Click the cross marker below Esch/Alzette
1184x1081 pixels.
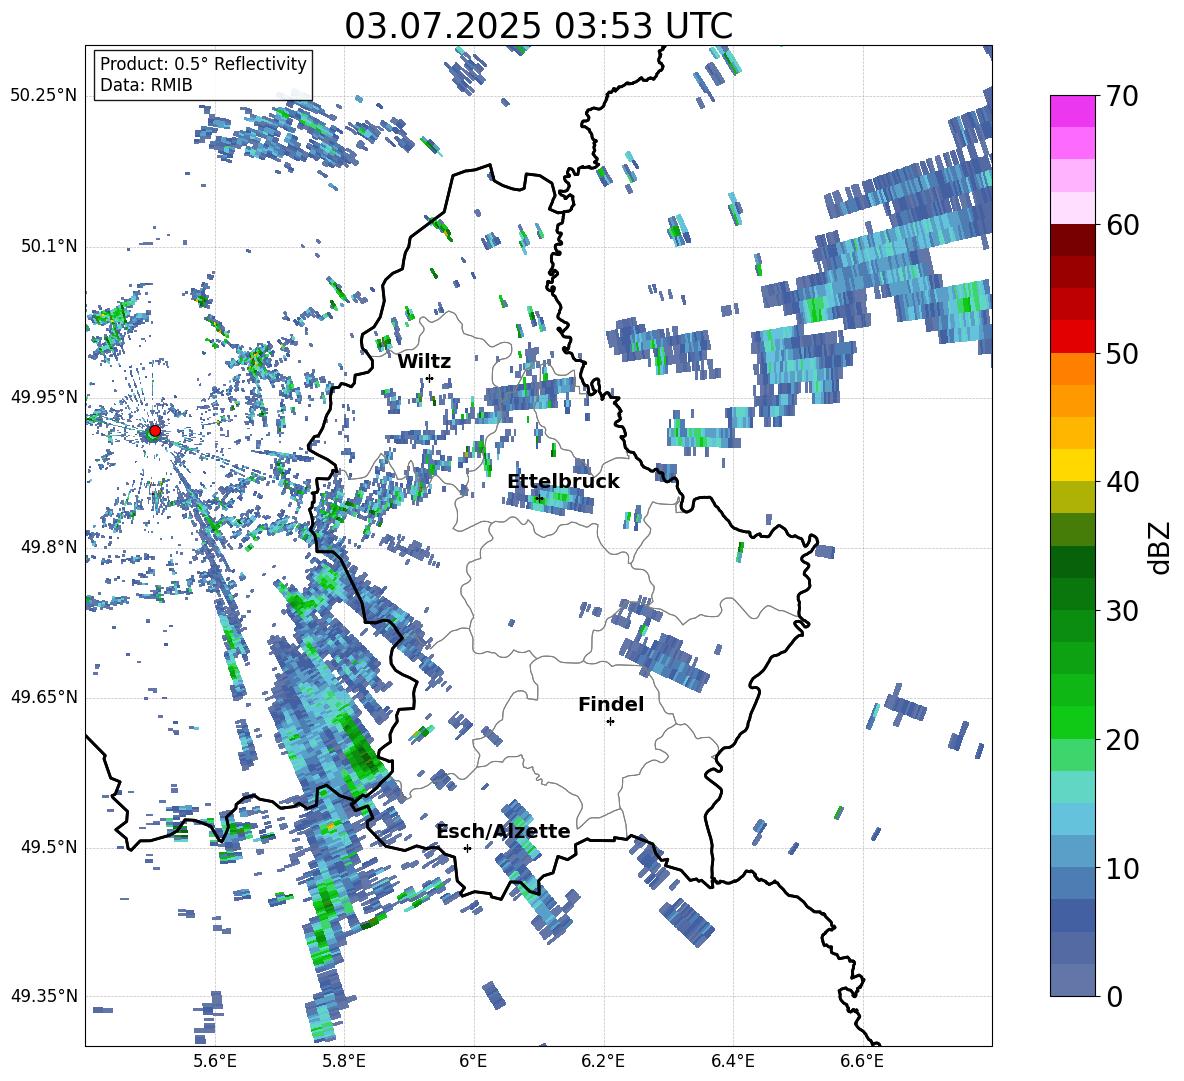pos(467,848)
